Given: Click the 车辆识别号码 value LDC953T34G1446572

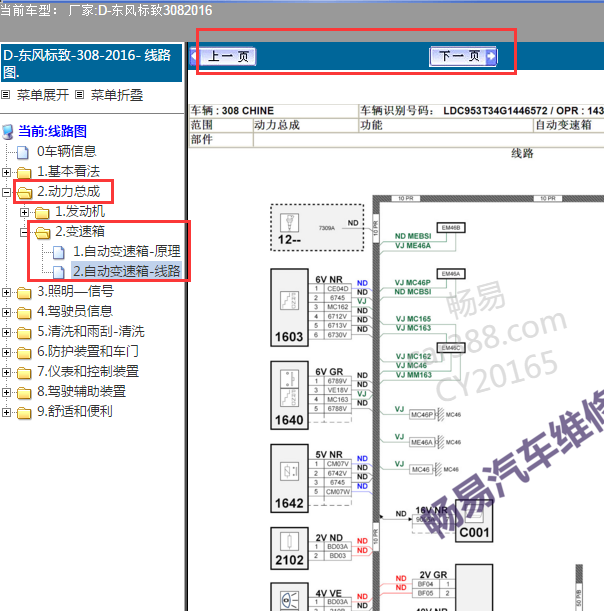Looking at the screenshot, I should (495, 111).
